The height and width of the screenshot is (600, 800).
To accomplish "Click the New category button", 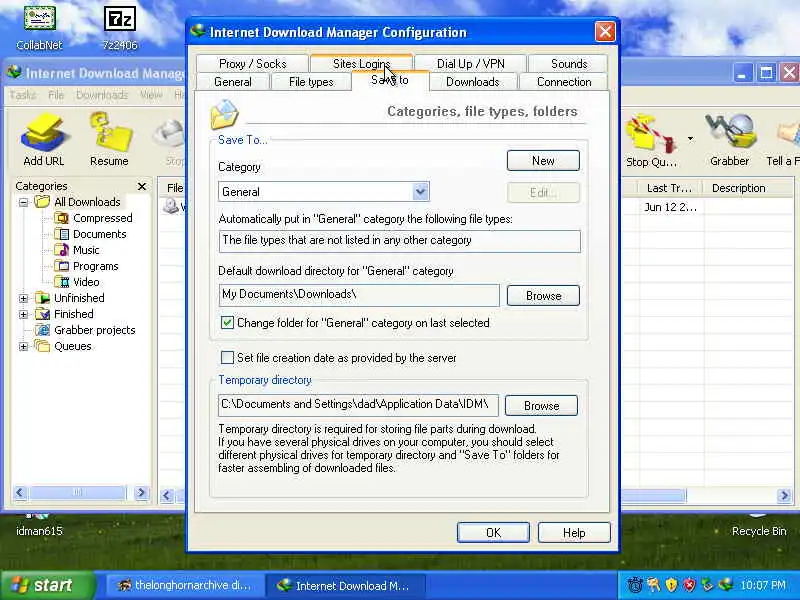I will tap(543, 161).
